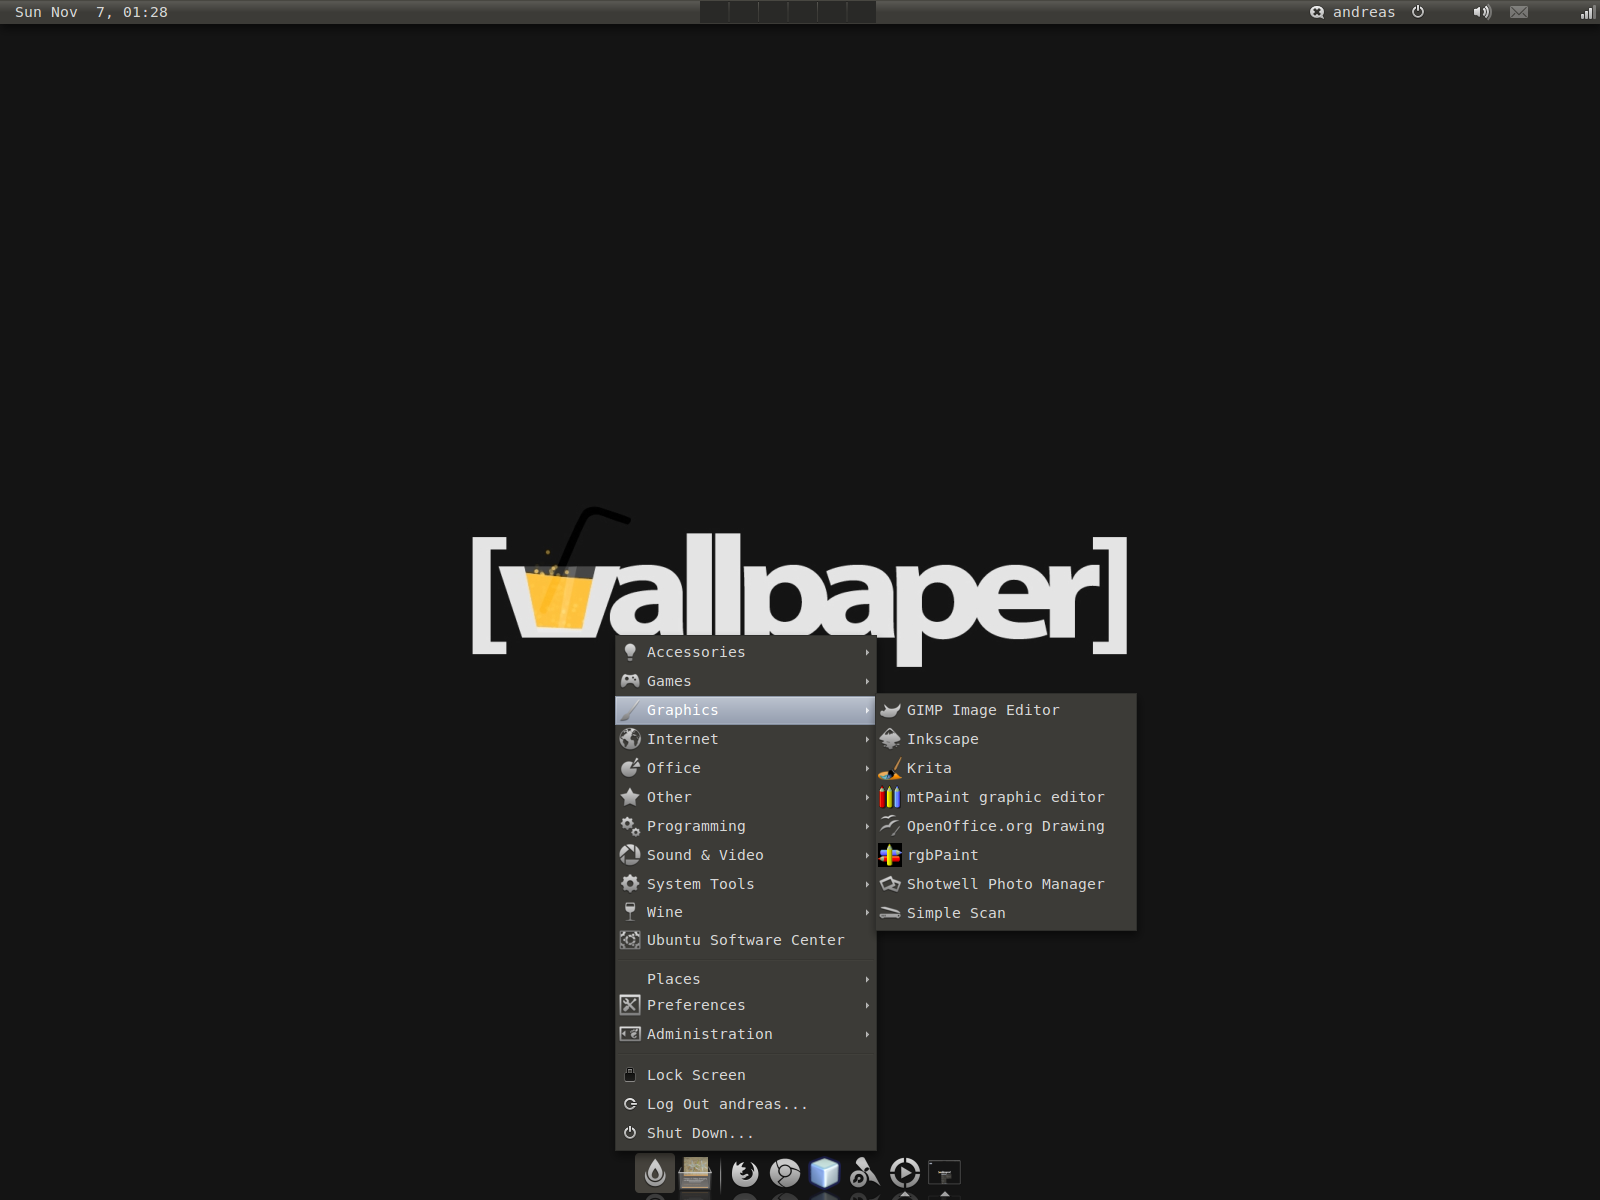Select the highlighted Graphics menu entry
This screenshot has width=1600, height=1200.
click(746, 710)
